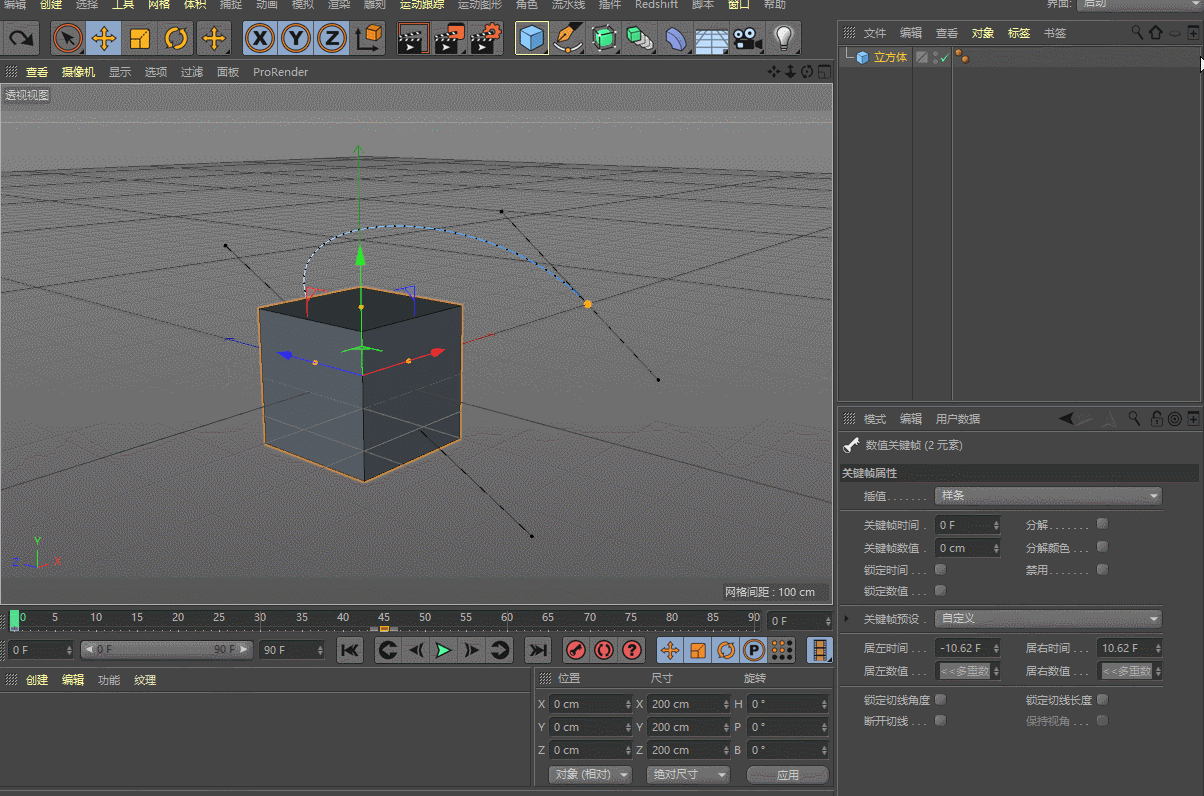Viewport: 1204px width, 796px height.
Task: Click the Undo arrow icon
Action: tap(20, 38)
